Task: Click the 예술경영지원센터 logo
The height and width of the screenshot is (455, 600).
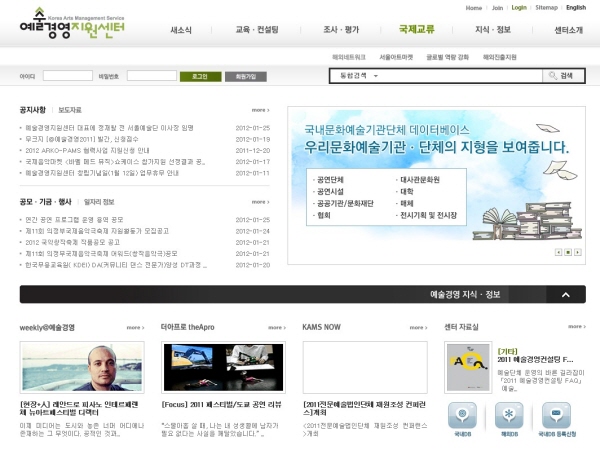Action: click(72, 24)
